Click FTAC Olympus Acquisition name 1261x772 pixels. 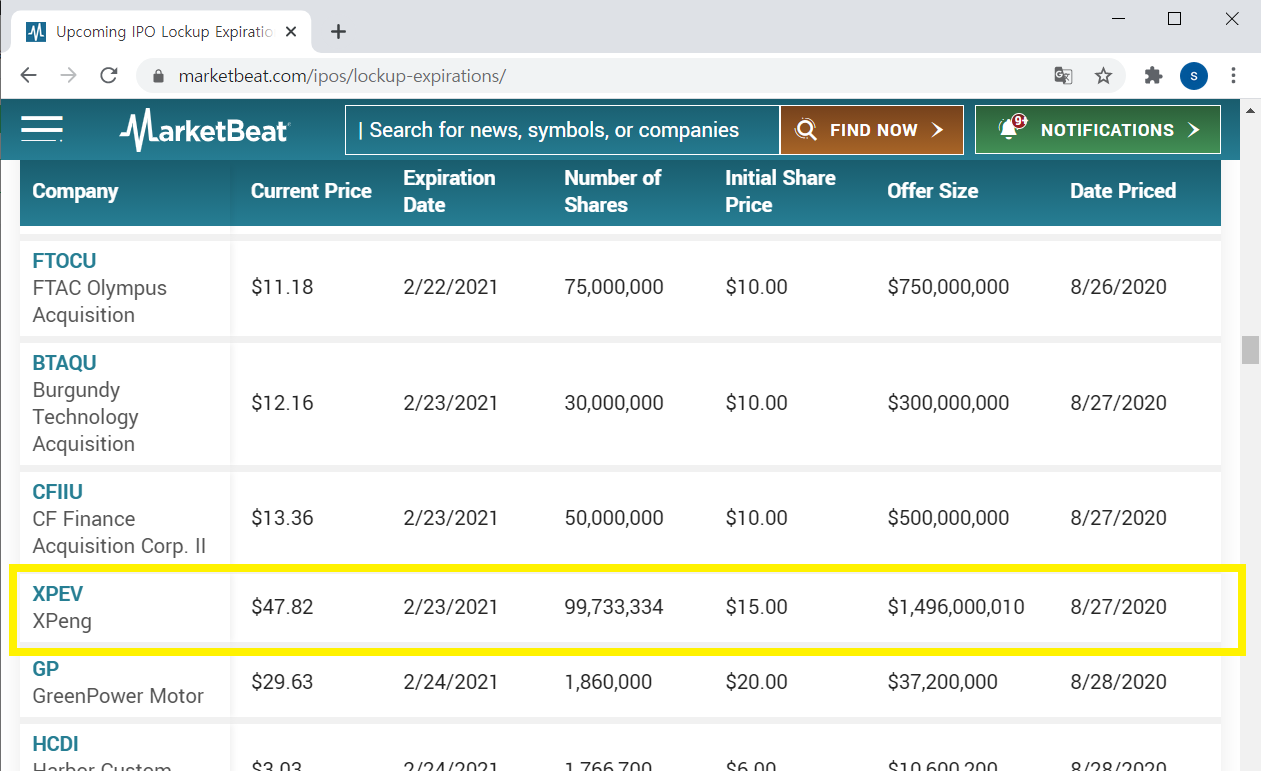(99, 301)
